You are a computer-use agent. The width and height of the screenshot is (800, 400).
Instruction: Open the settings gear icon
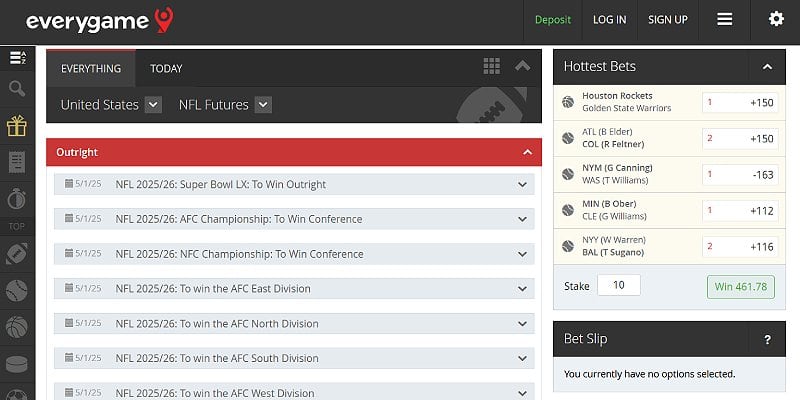click(776, 19)
